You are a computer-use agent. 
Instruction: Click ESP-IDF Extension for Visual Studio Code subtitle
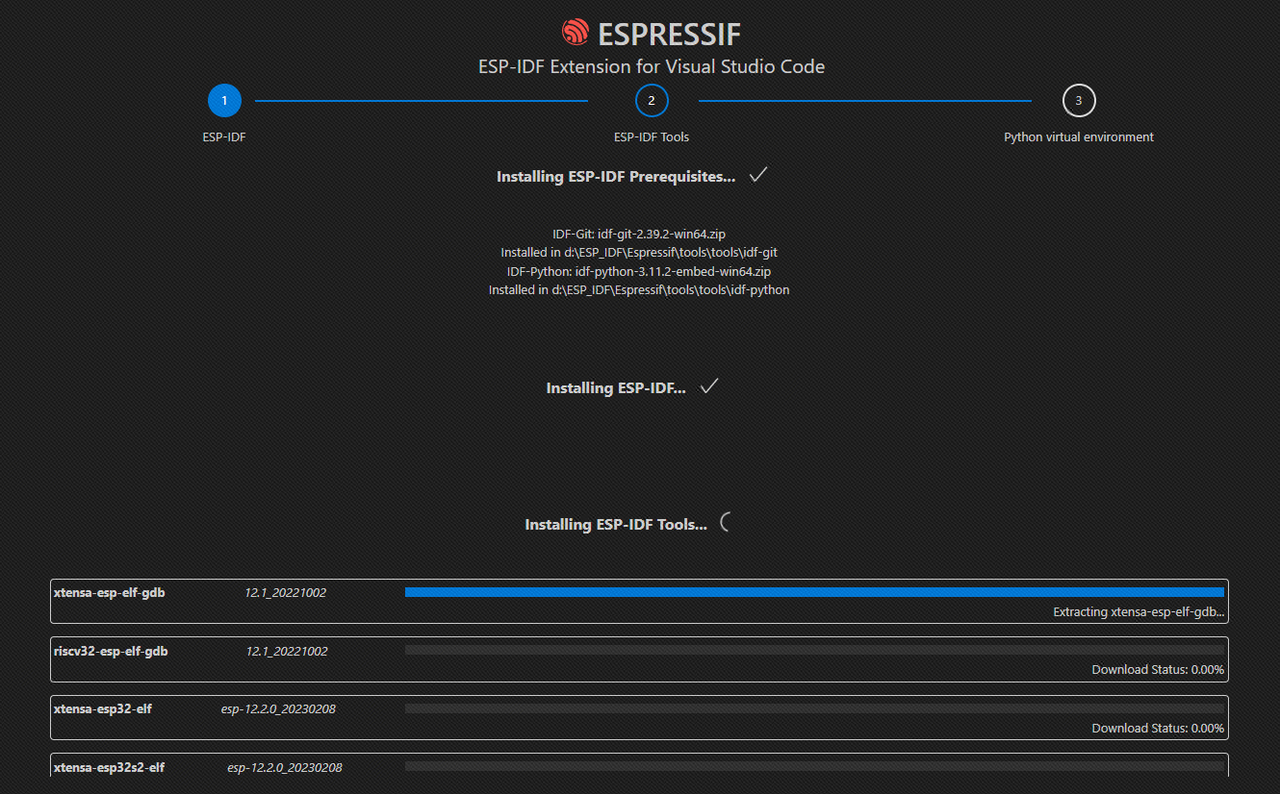tap(651, 67)
